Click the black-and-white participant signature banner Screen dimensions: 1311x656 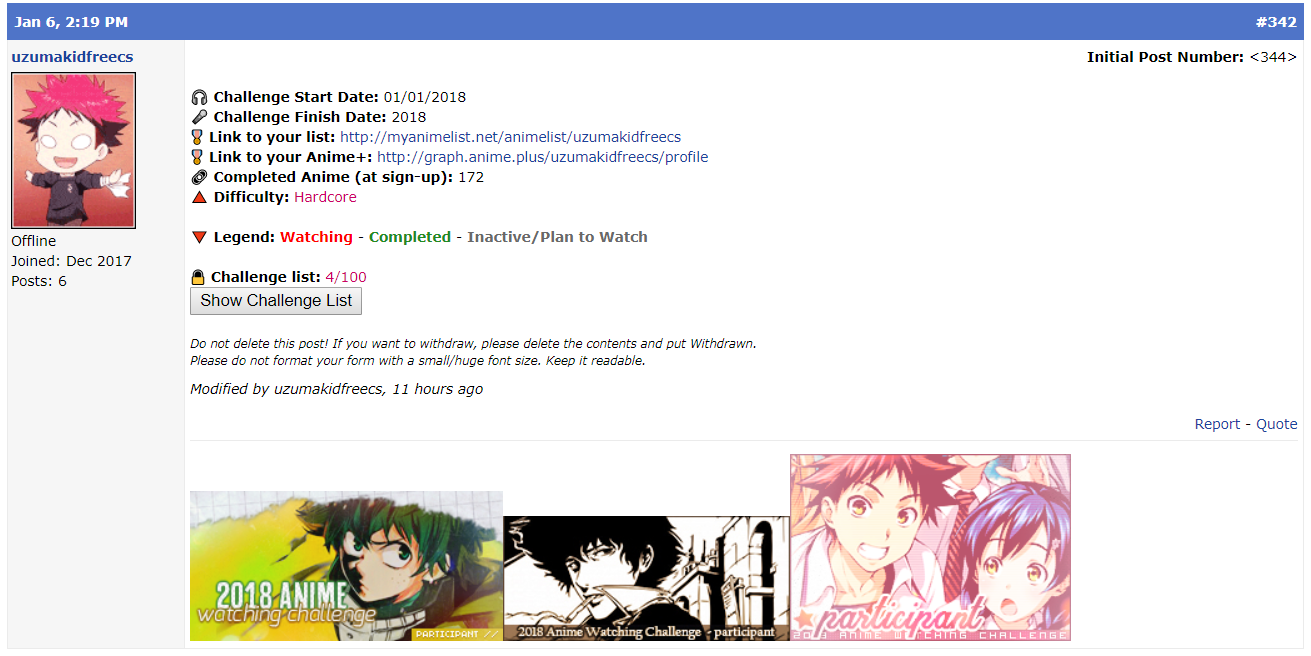646,578
